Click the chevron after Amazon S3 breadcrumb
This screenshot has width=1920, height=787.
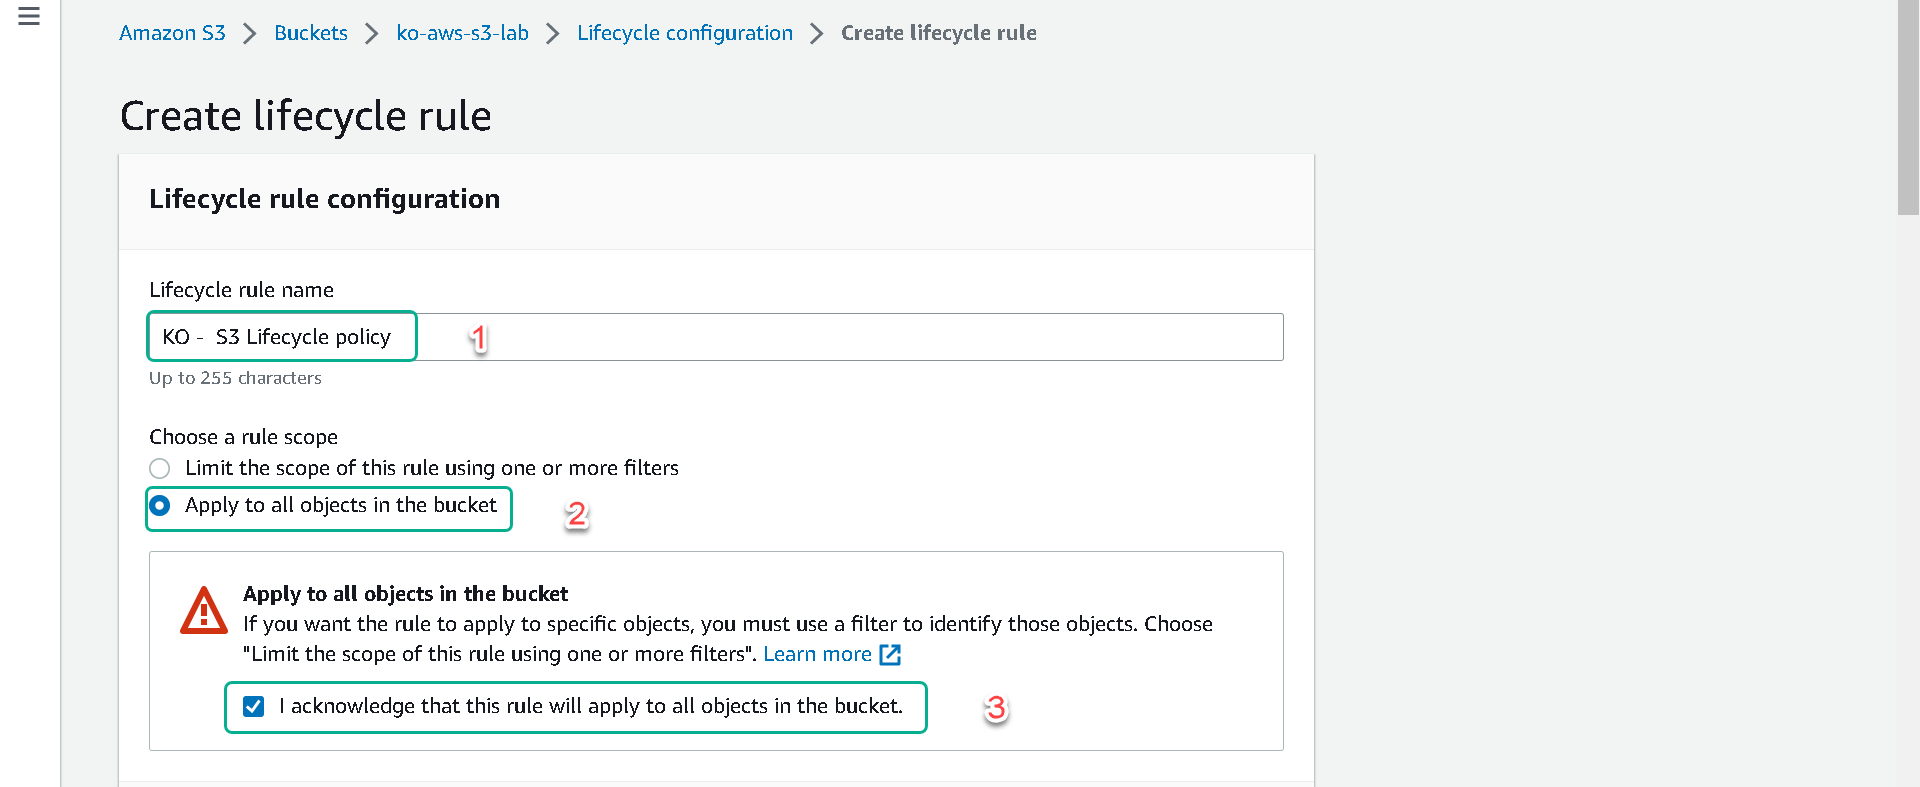click(x=250, y=34)
